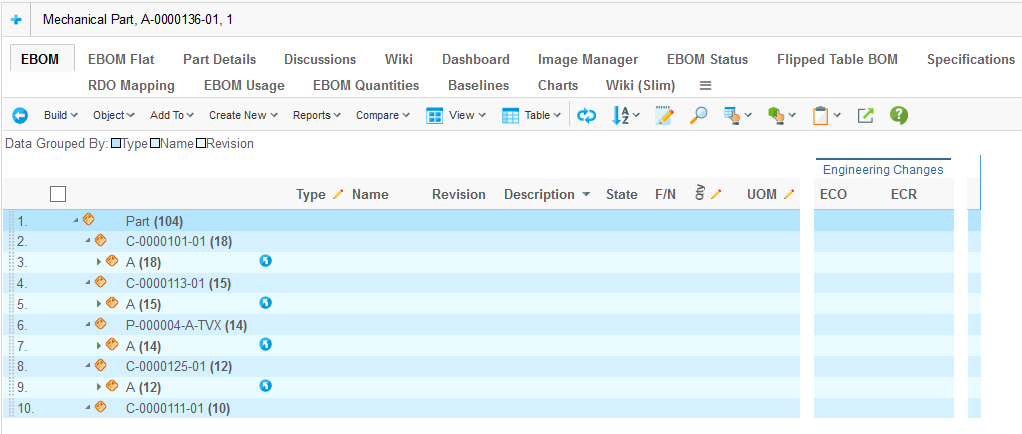Click the Description column header
The image size is (1022, 434).
click(538, 194)
